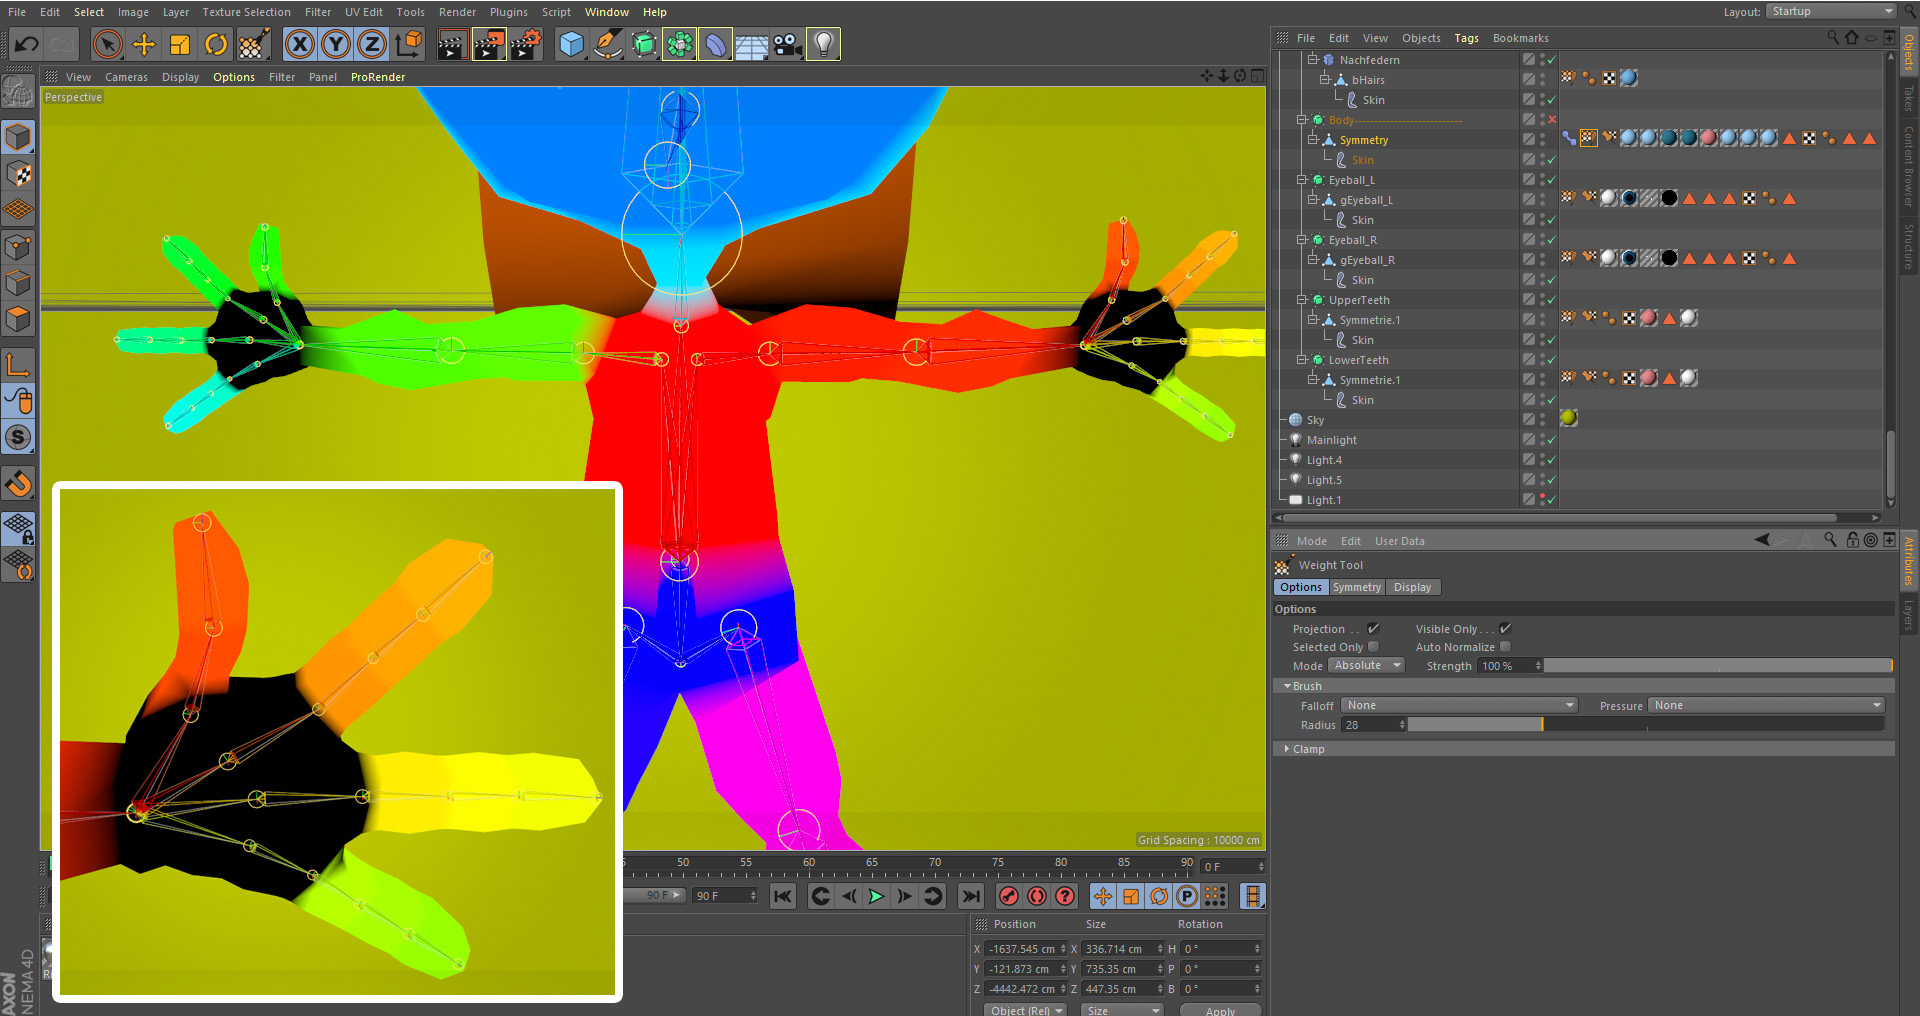This screenshot has height=1016, width=1920.
Task: Enable the Auto Normalize checkbox
Action: tap(1505, 646)
